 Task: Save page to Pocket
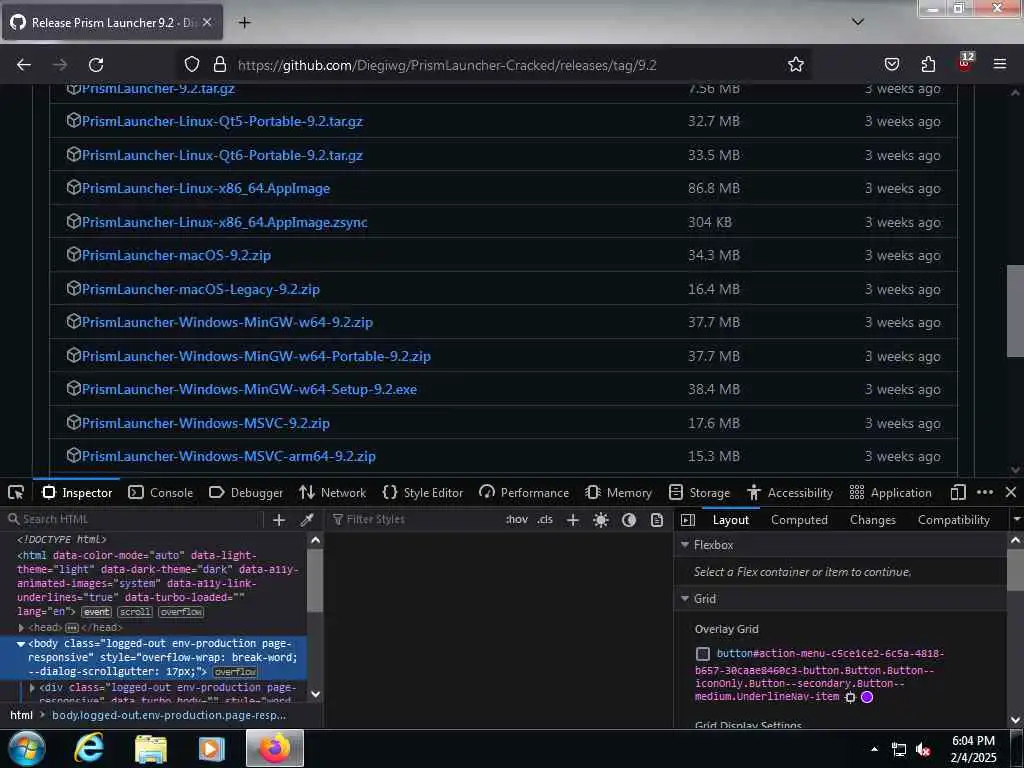coord(891,64)
